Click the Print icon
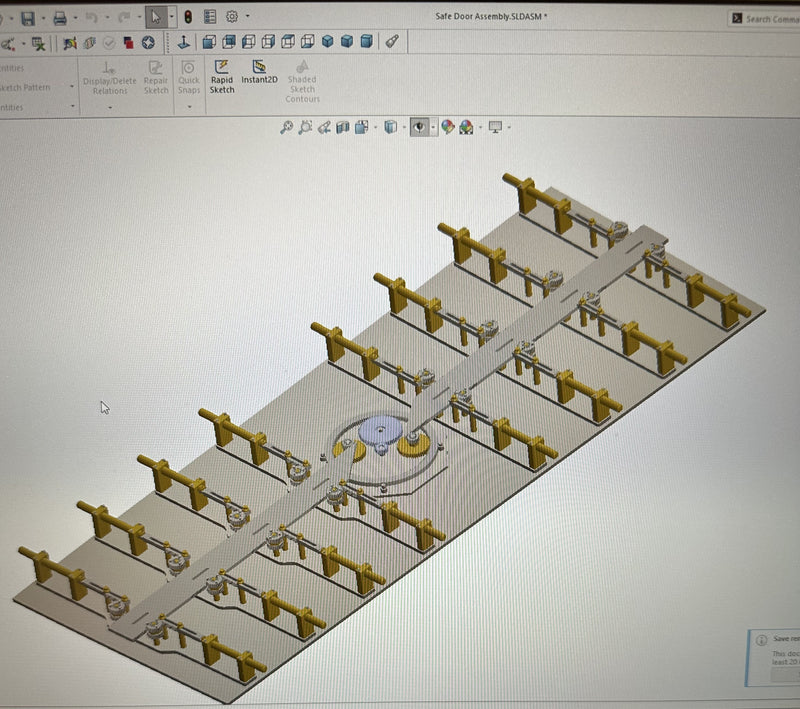This screenshot has width=800, height=709. [x=60, y=17]
